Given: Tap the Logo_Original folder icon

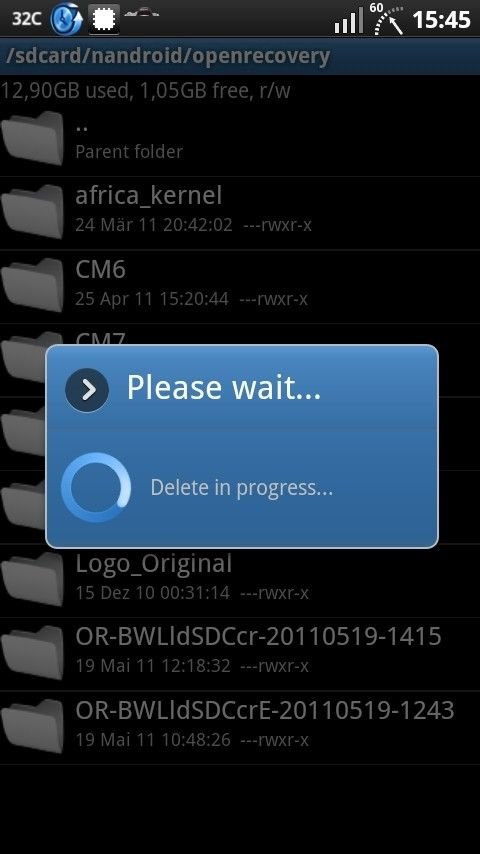Looking at the screenshot, I should tap(33, 579).
